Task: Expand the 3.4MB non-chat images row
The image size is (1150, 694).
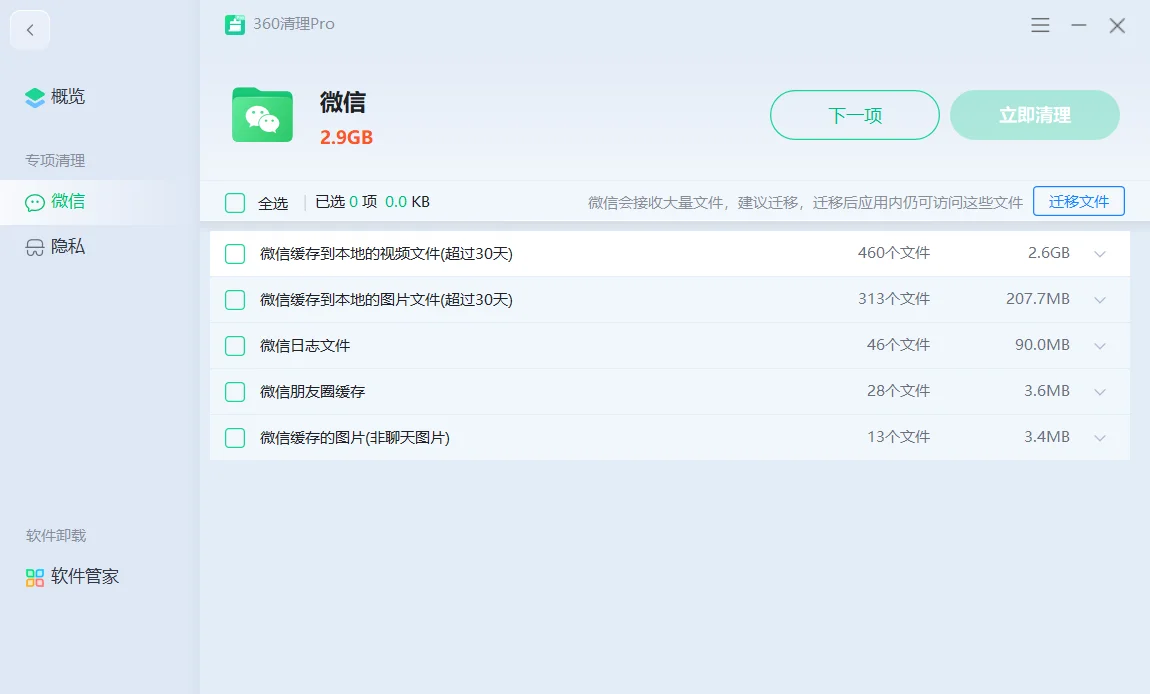Action: point(1100,438)
